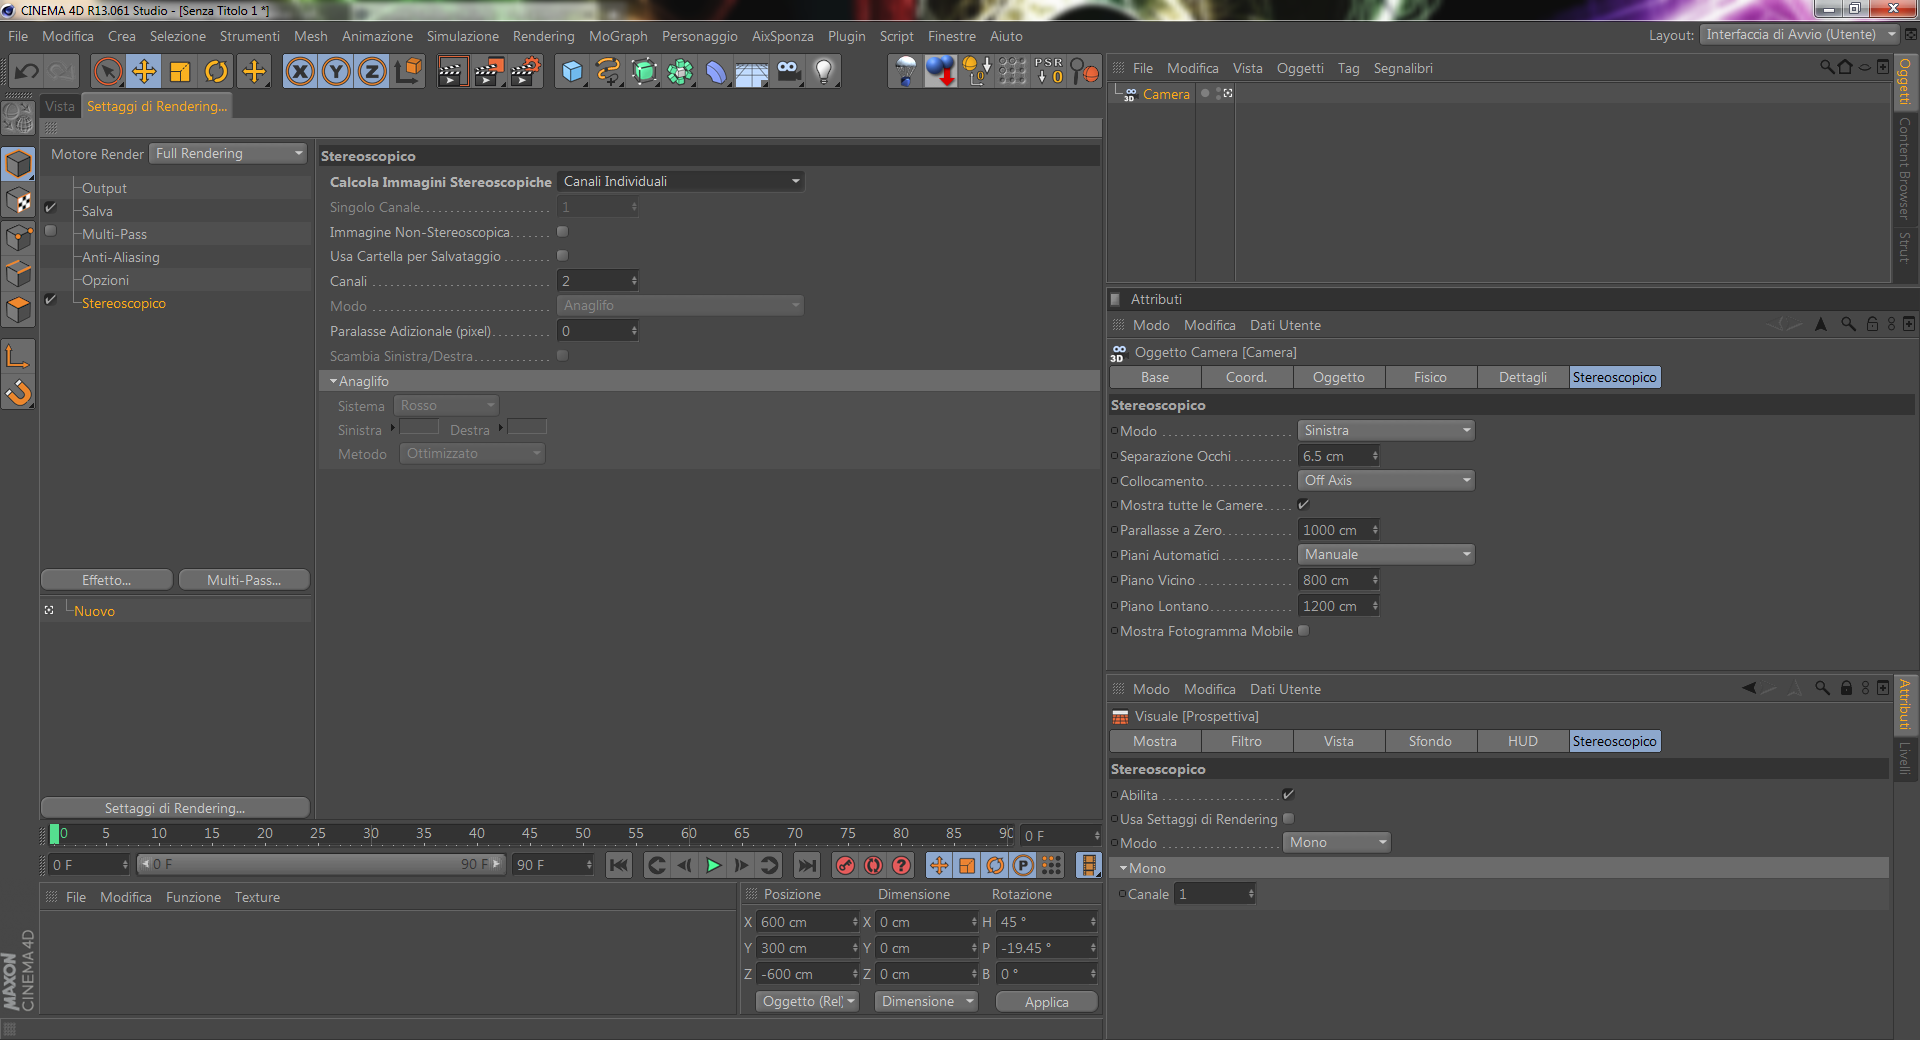Open the Layout selector dropdown

[1801, 35]
